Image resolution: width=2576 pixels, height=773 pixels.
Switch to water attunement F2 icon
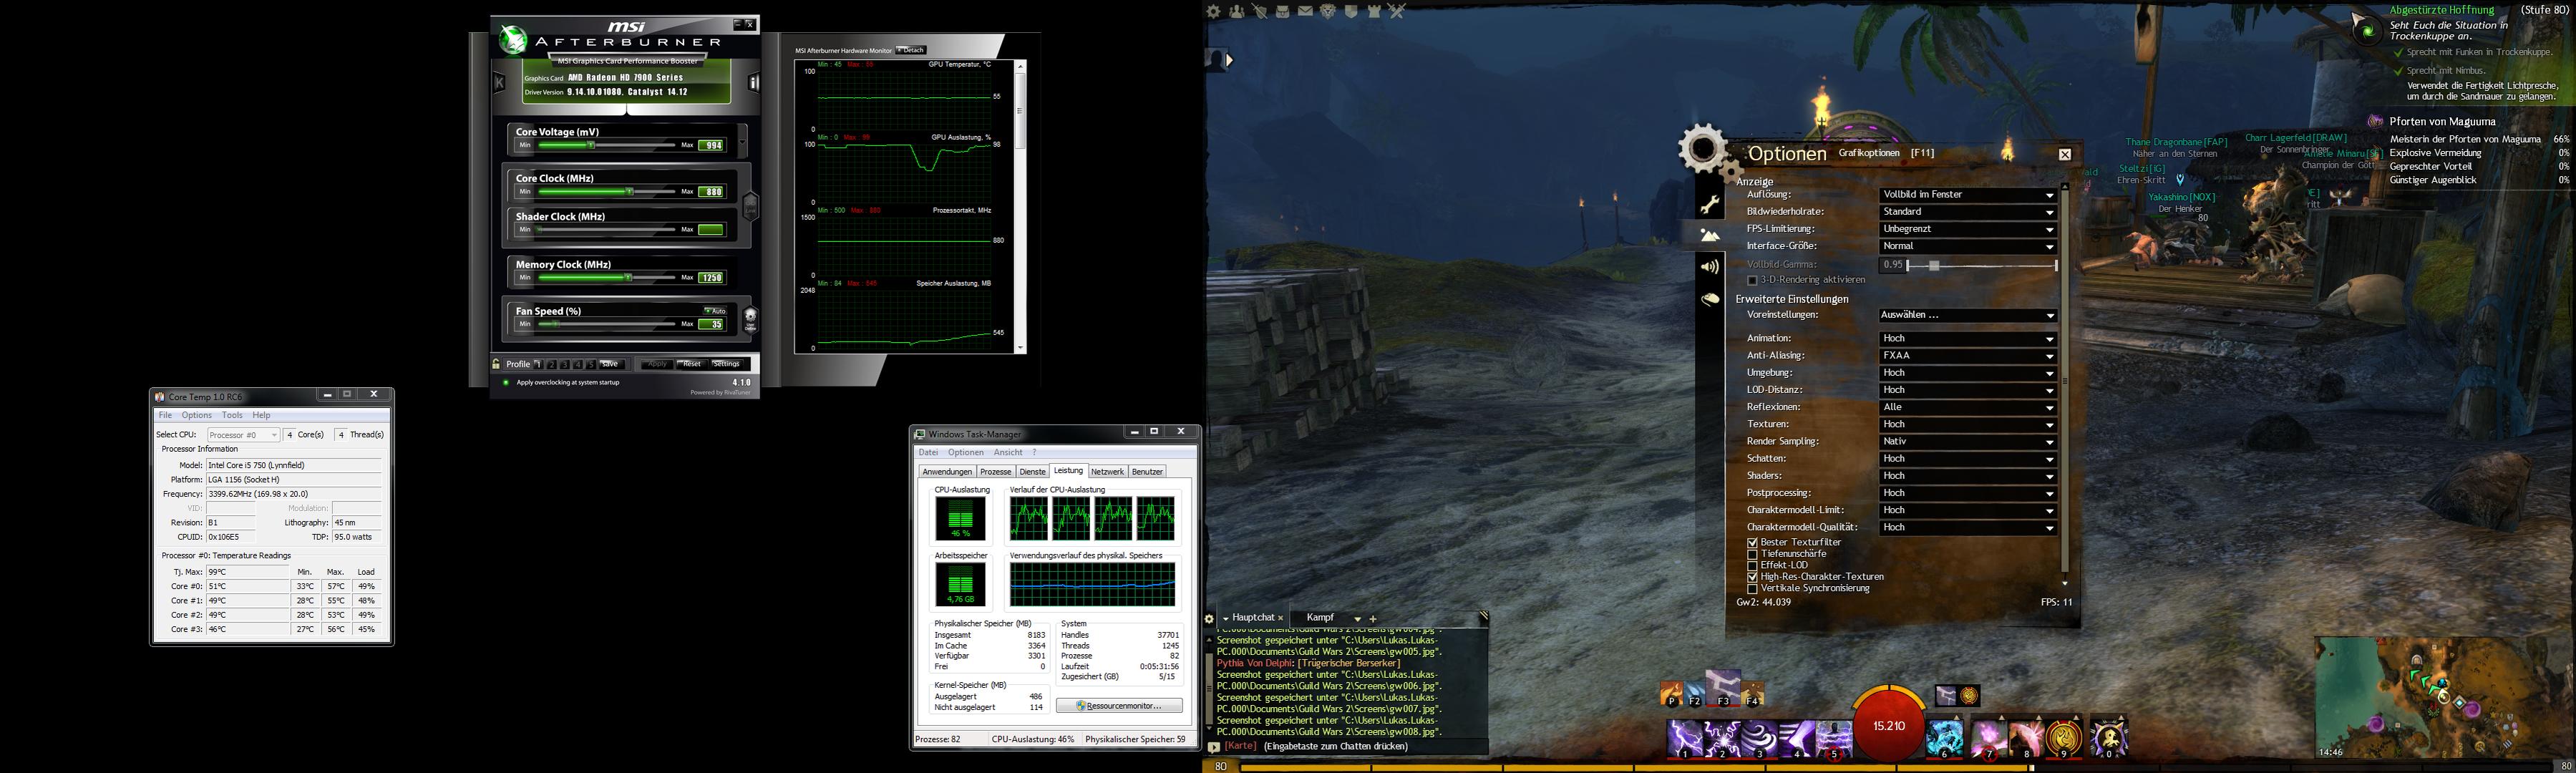point(1695,694)
